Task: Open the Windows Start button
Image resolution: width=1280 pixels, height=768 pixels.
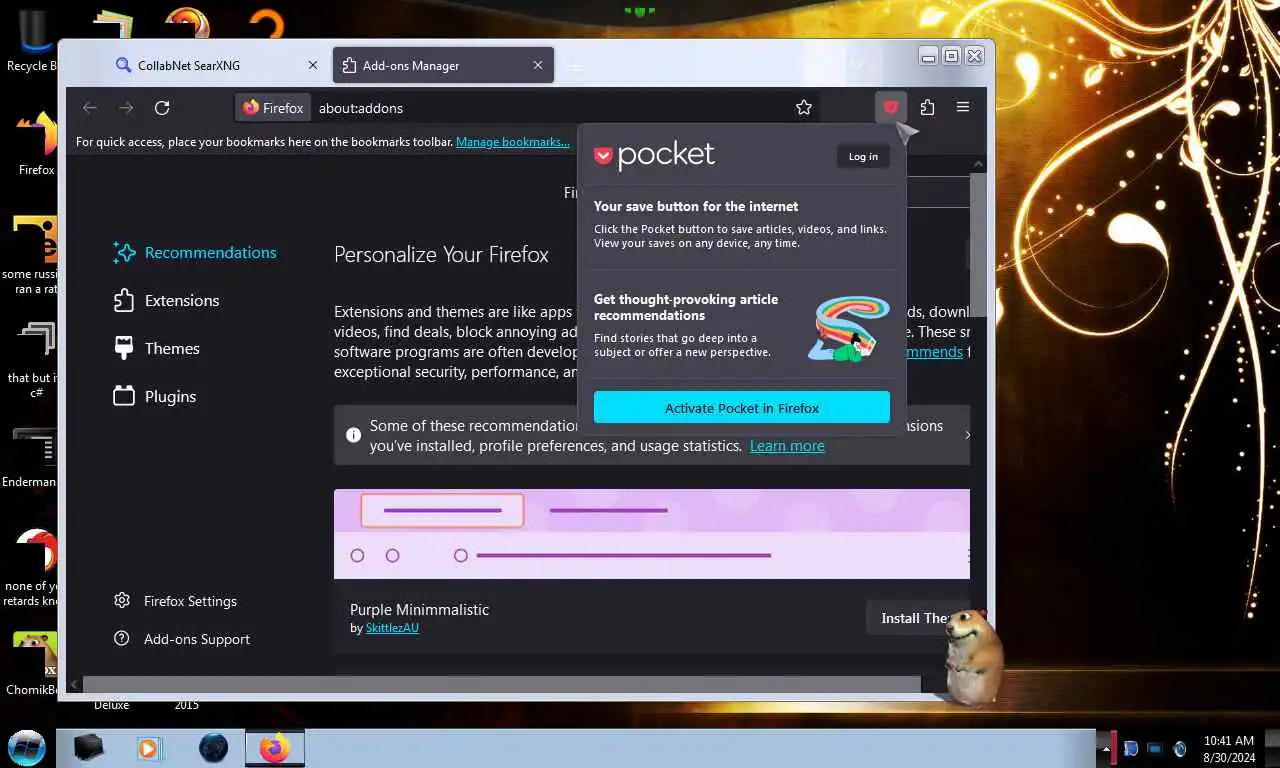Action: (27, 747)
